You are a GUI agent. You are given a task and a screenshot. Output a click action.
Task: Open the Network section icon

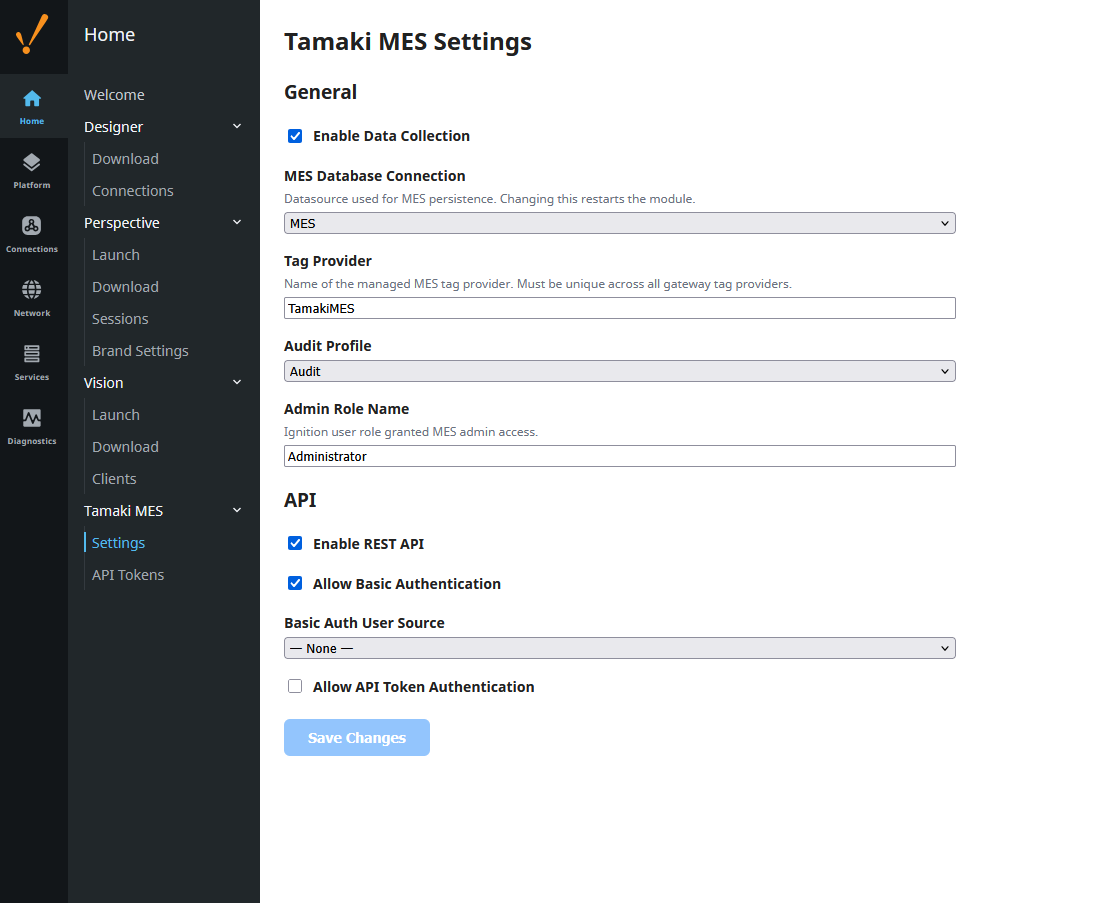tap(32, 298)
